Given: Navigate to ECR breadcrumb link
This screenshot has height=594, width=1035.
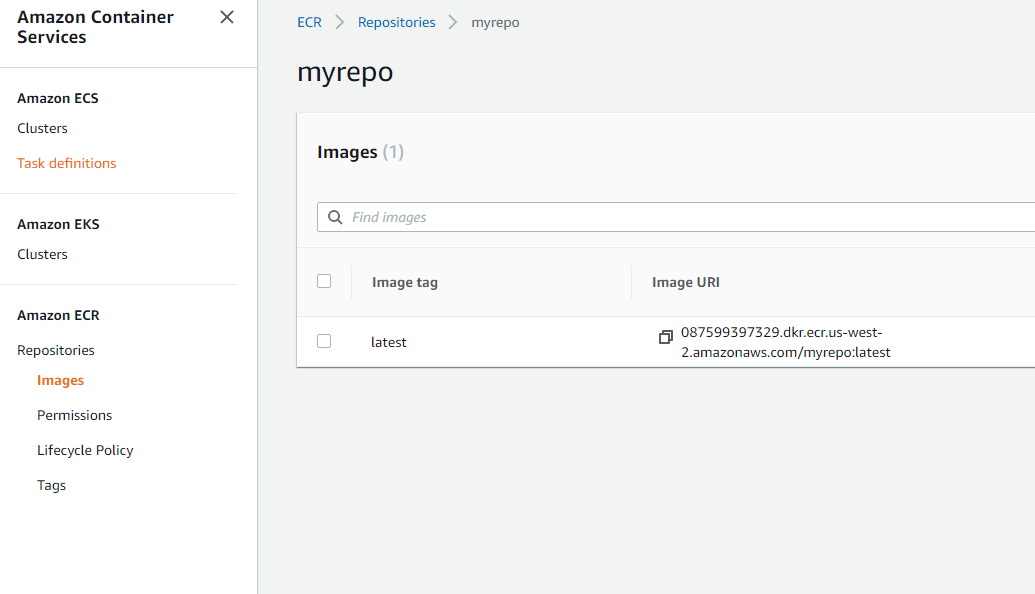Looking at the screenshot, I should [x=309, y=22].
